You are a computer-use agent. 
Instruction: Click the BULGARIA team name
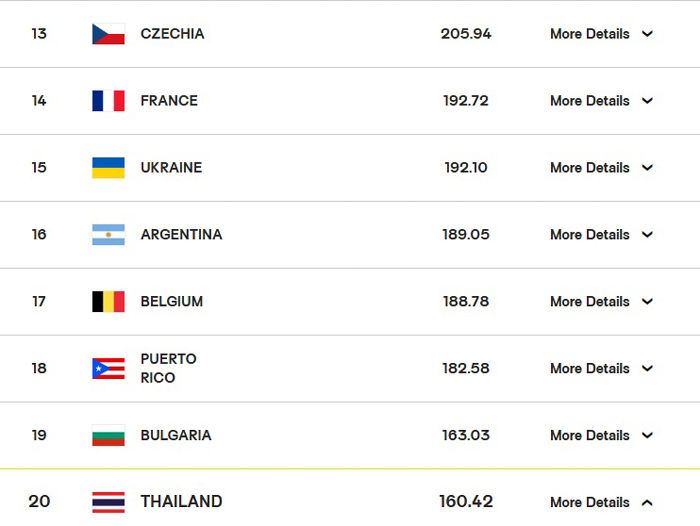(176, 436)
